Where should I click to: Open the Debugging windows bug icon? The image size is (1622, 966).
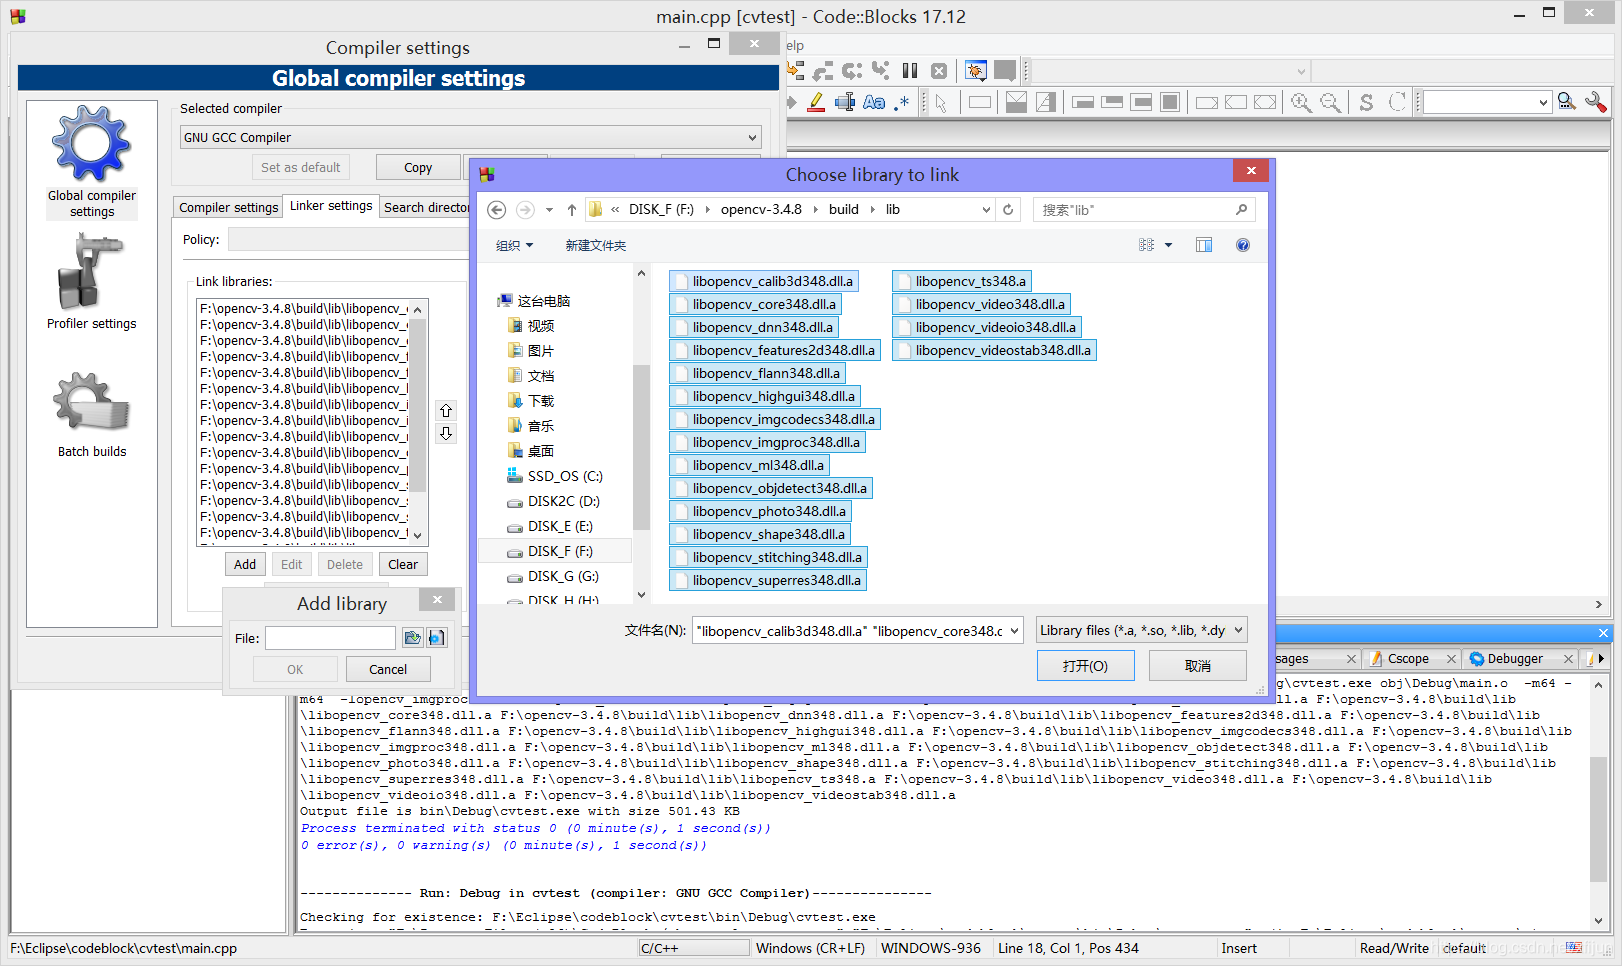(x=976, y=71)
